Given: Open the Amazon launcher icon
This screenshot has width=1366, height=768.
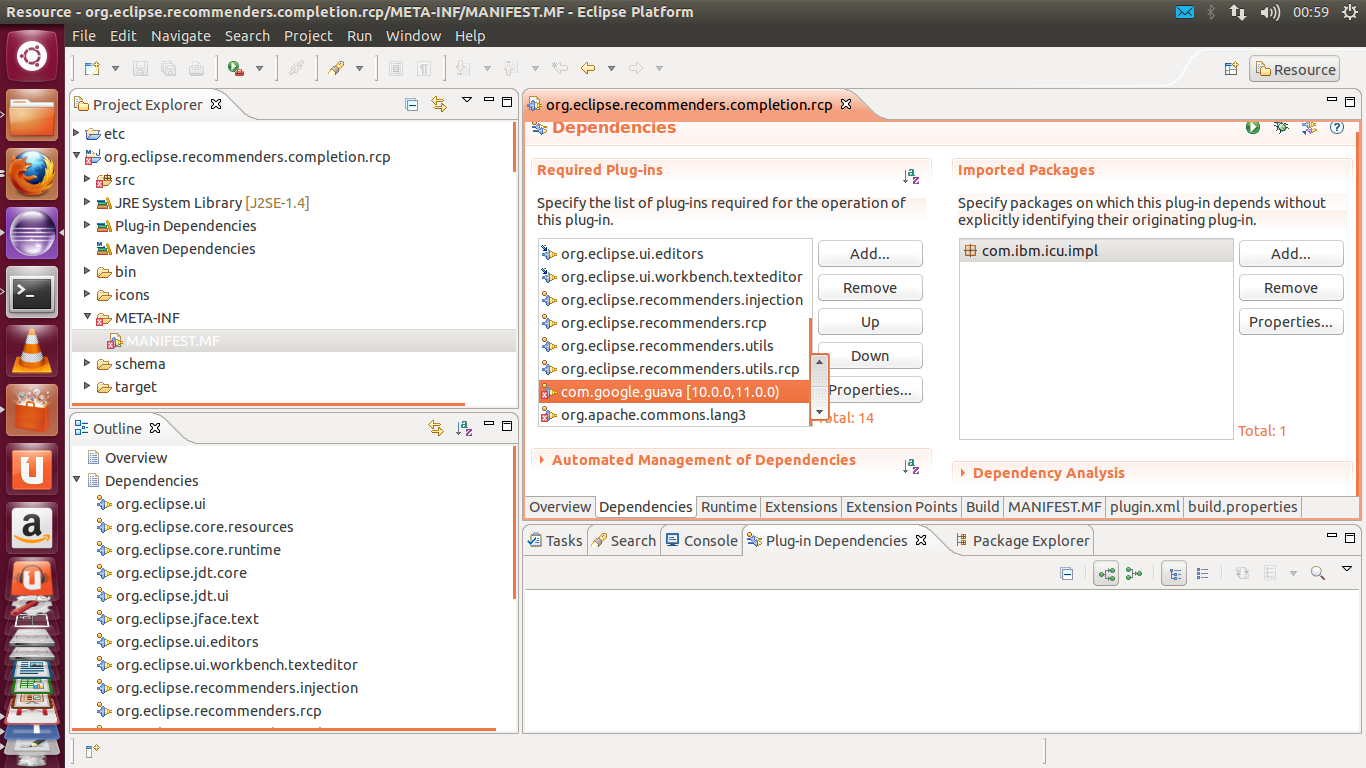Looking at the screenshot, I should [32, 526].
